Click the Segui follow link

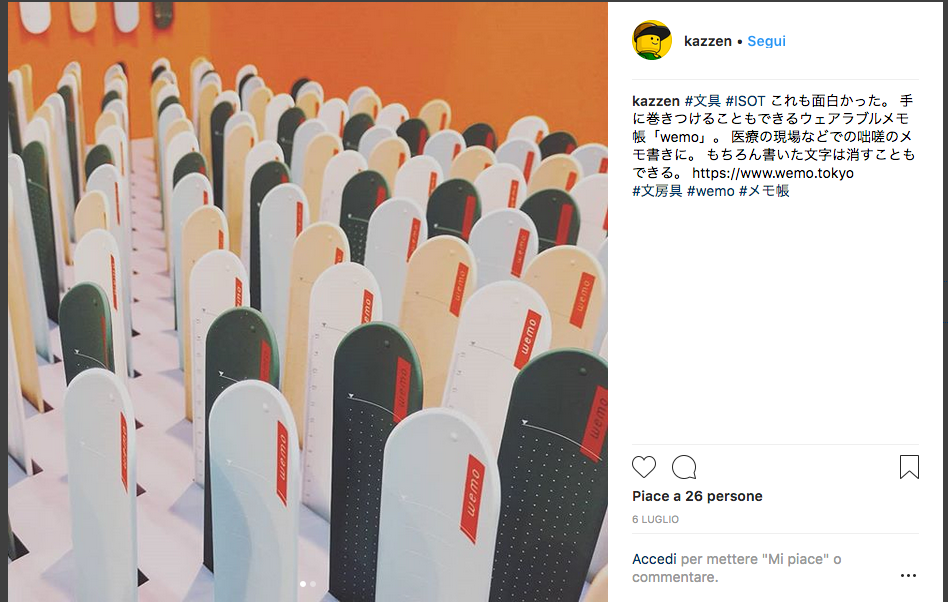pos(766,41)
